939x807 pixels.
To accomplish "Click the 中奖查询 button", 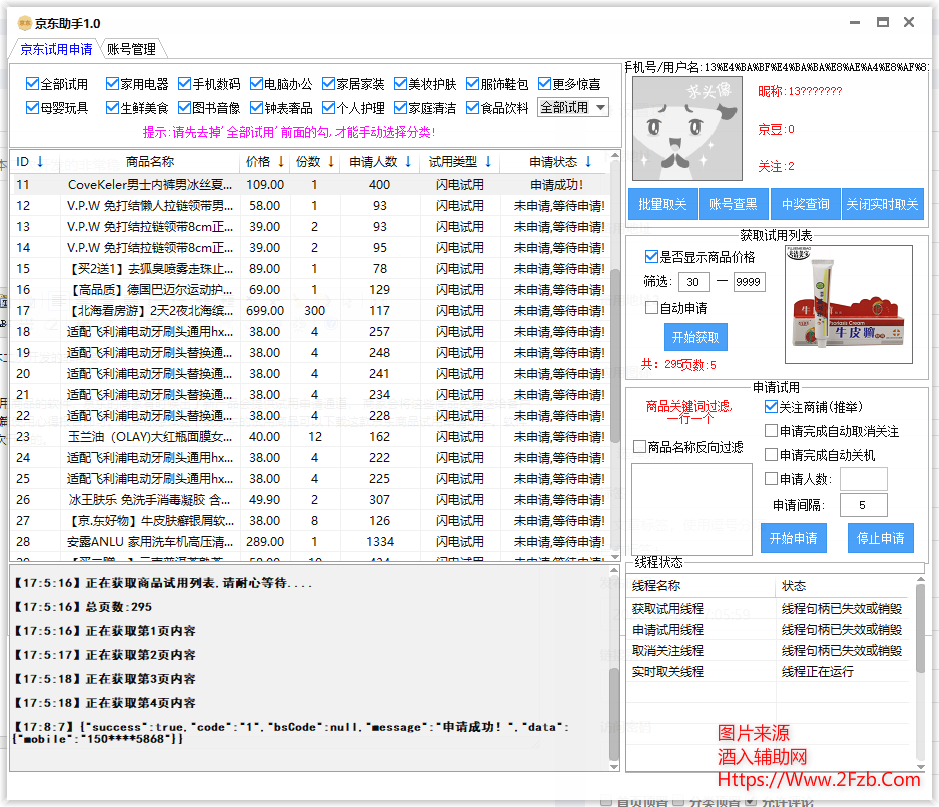I will (x=805, y=204).
